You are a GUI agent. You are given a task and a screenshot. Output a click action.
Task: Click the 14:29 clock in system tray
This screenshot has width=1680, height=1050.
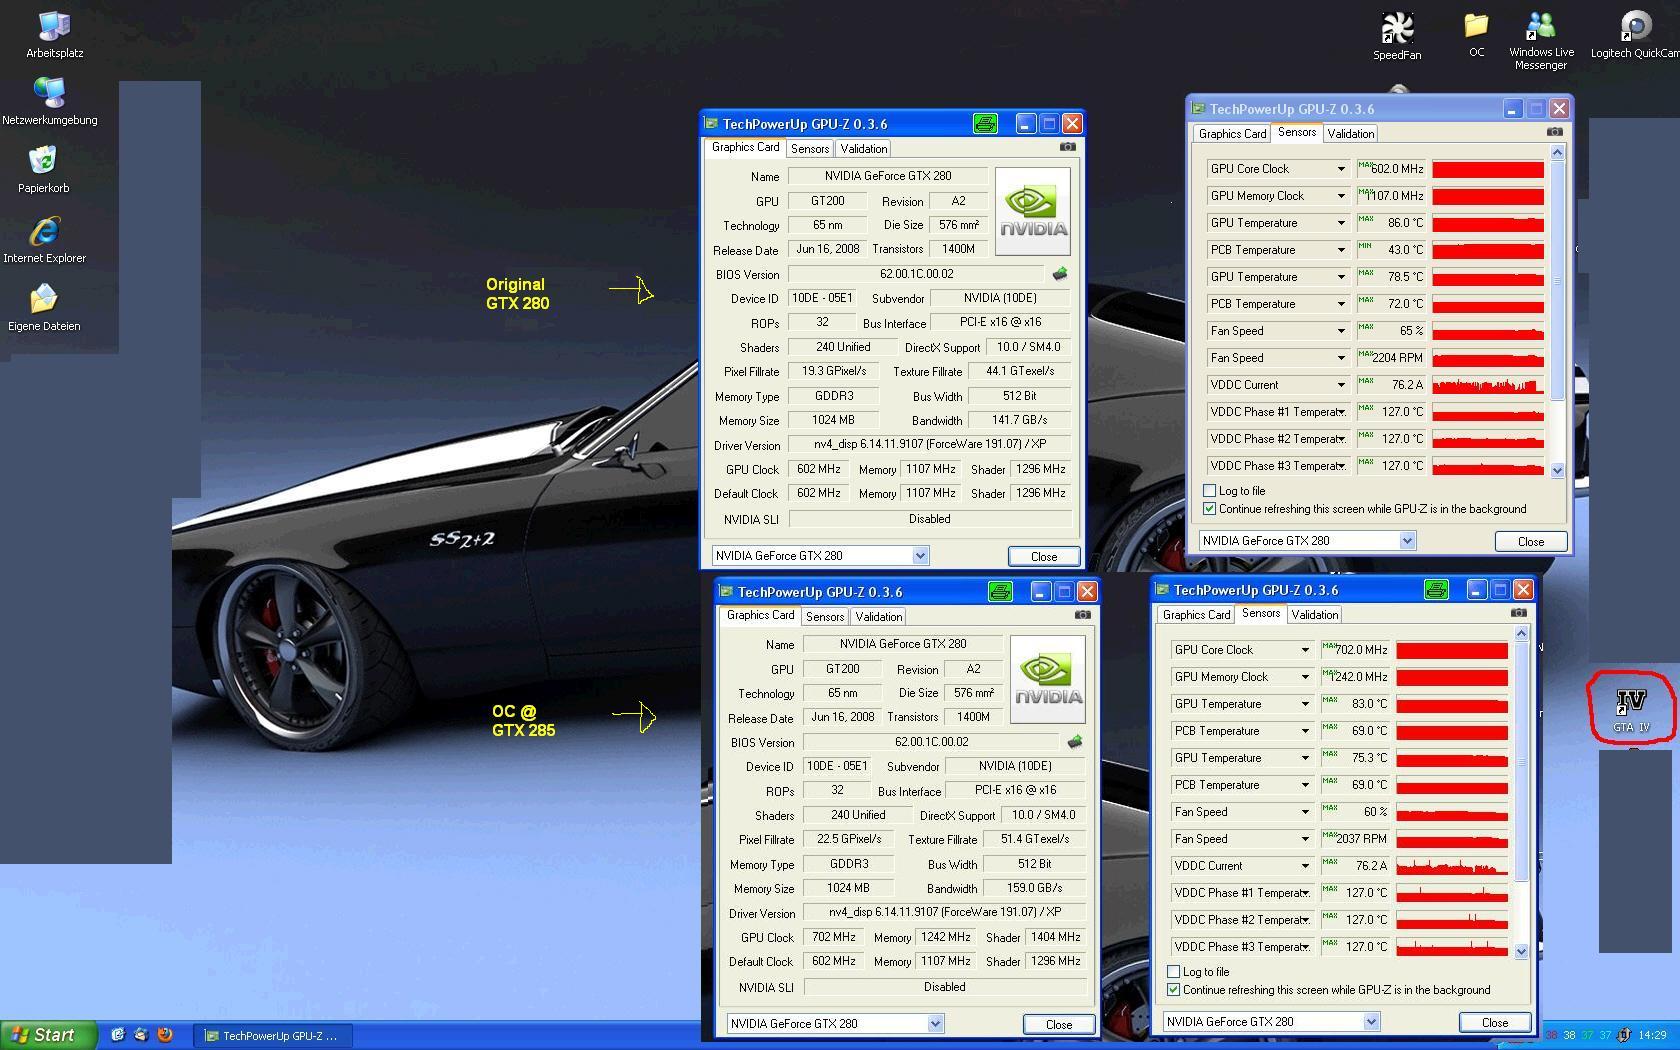point(1652,1035)
